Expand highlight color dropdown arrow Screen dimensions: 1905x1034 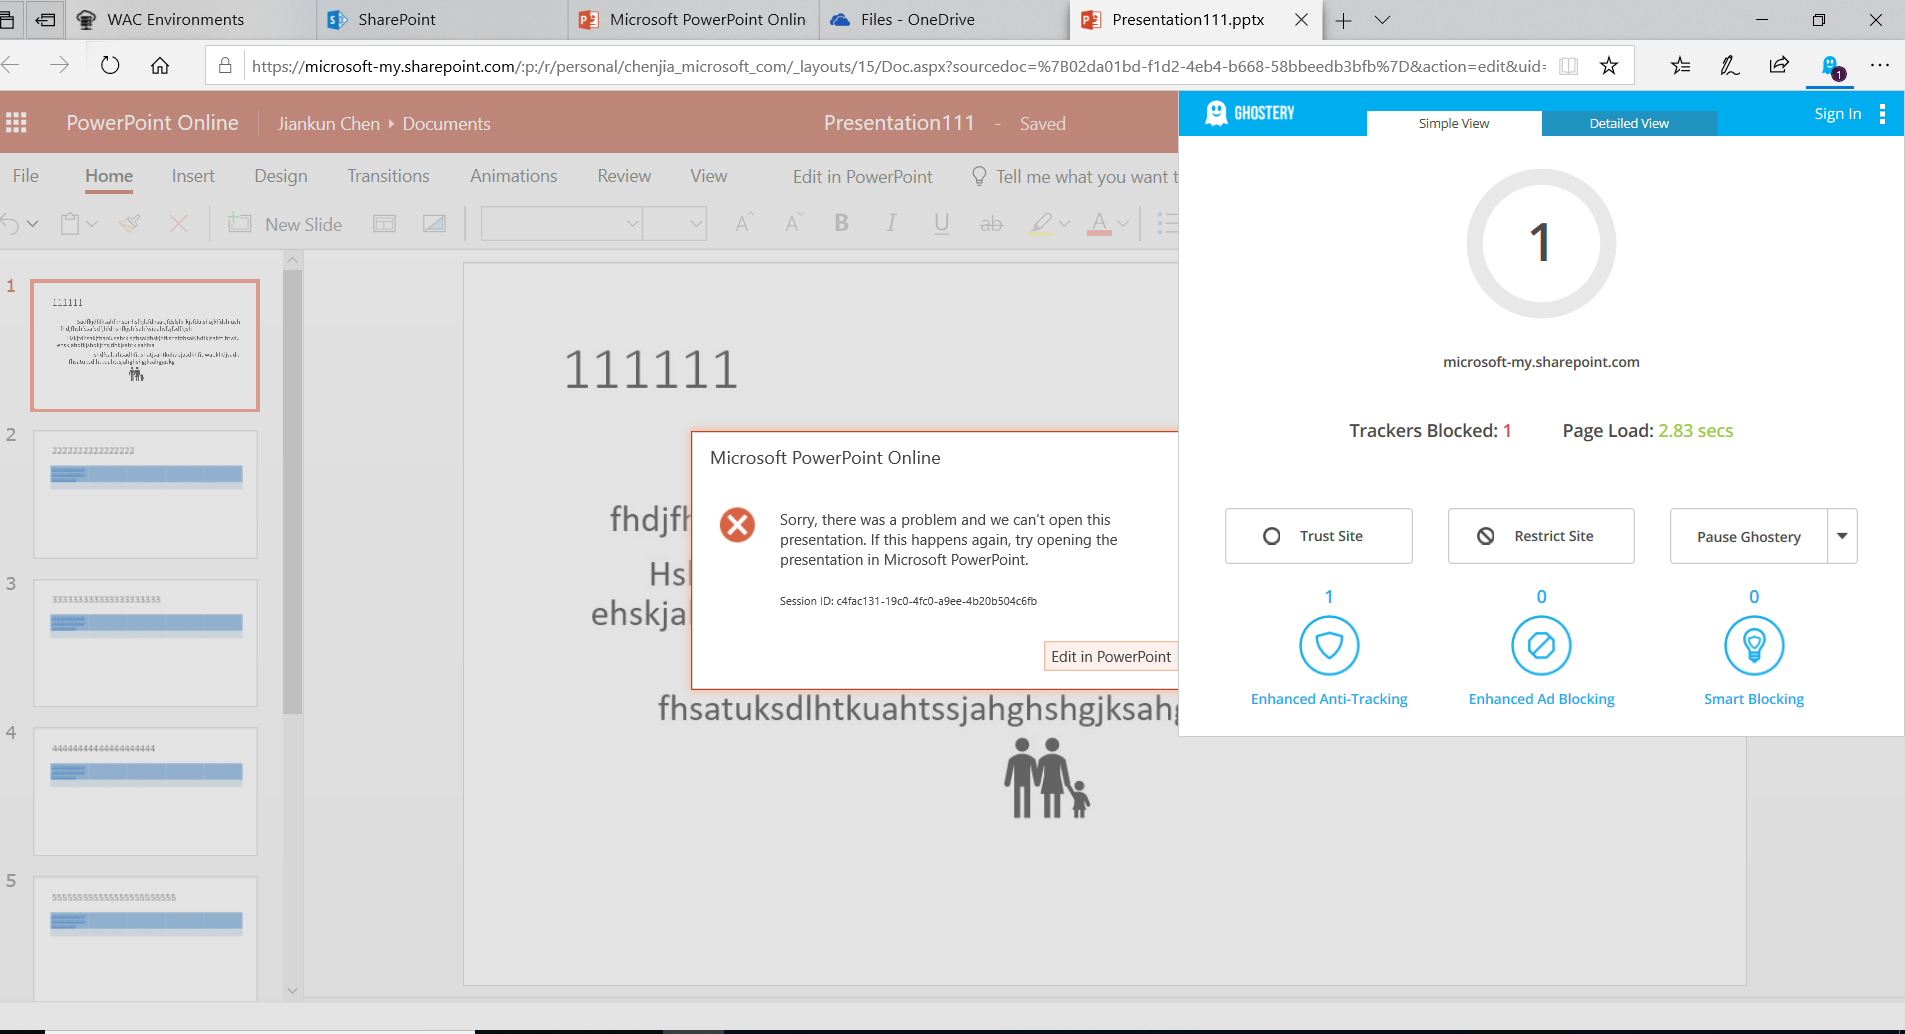coord(1065,224)
